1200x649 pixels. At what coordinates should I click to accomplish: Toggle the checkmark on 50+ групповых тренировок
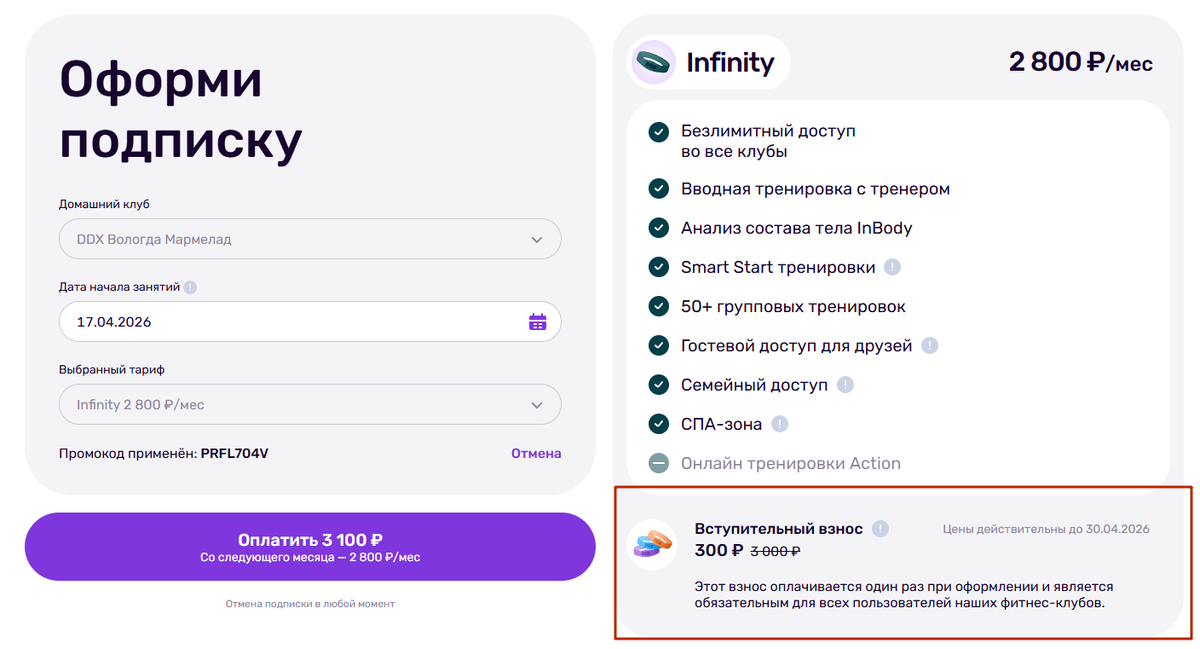pos(658,306)
